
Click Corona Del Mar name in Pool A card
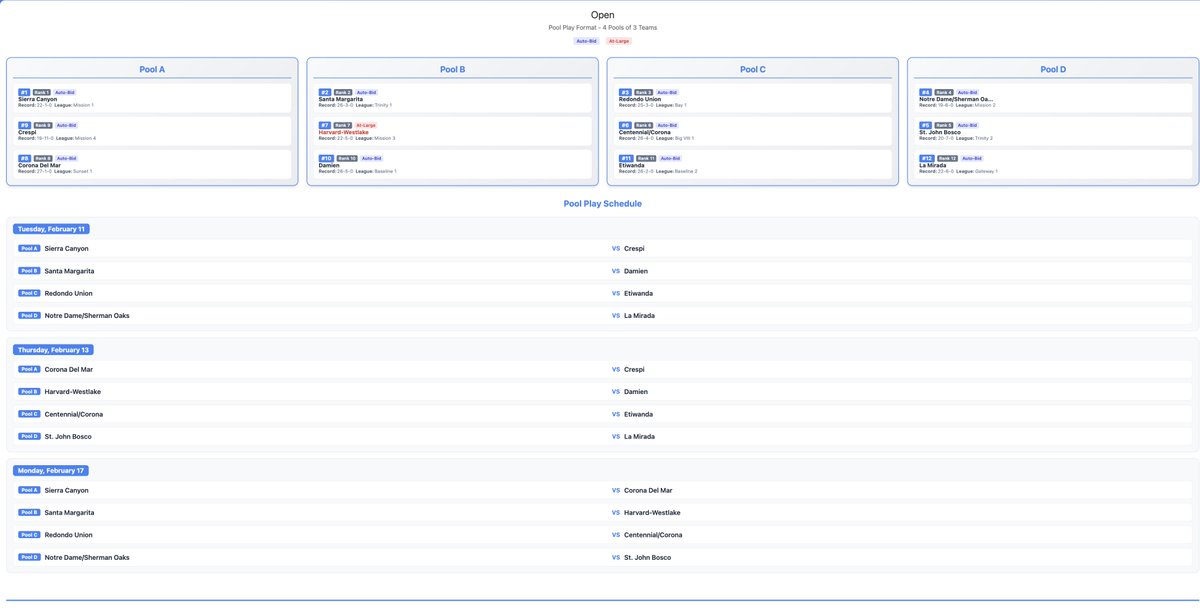point(39,165)
